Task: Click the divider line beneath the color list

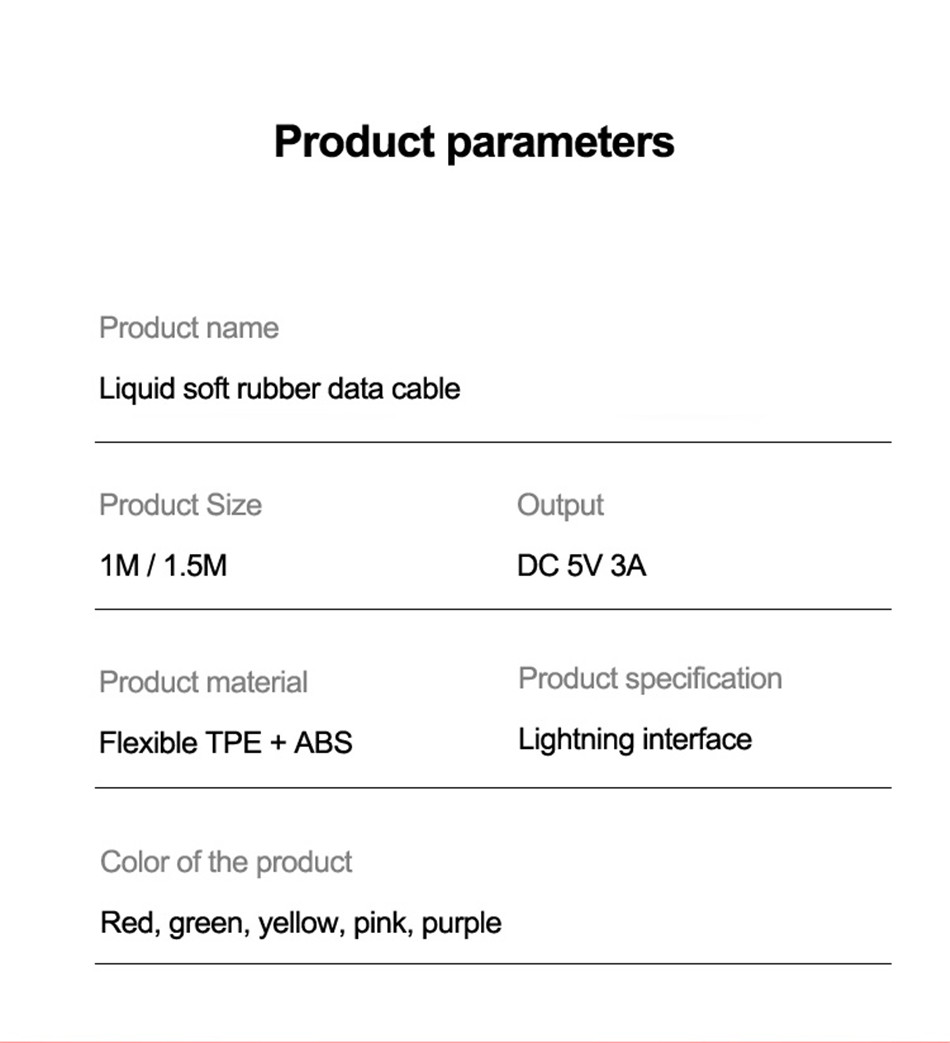Action: click(493, 964)
